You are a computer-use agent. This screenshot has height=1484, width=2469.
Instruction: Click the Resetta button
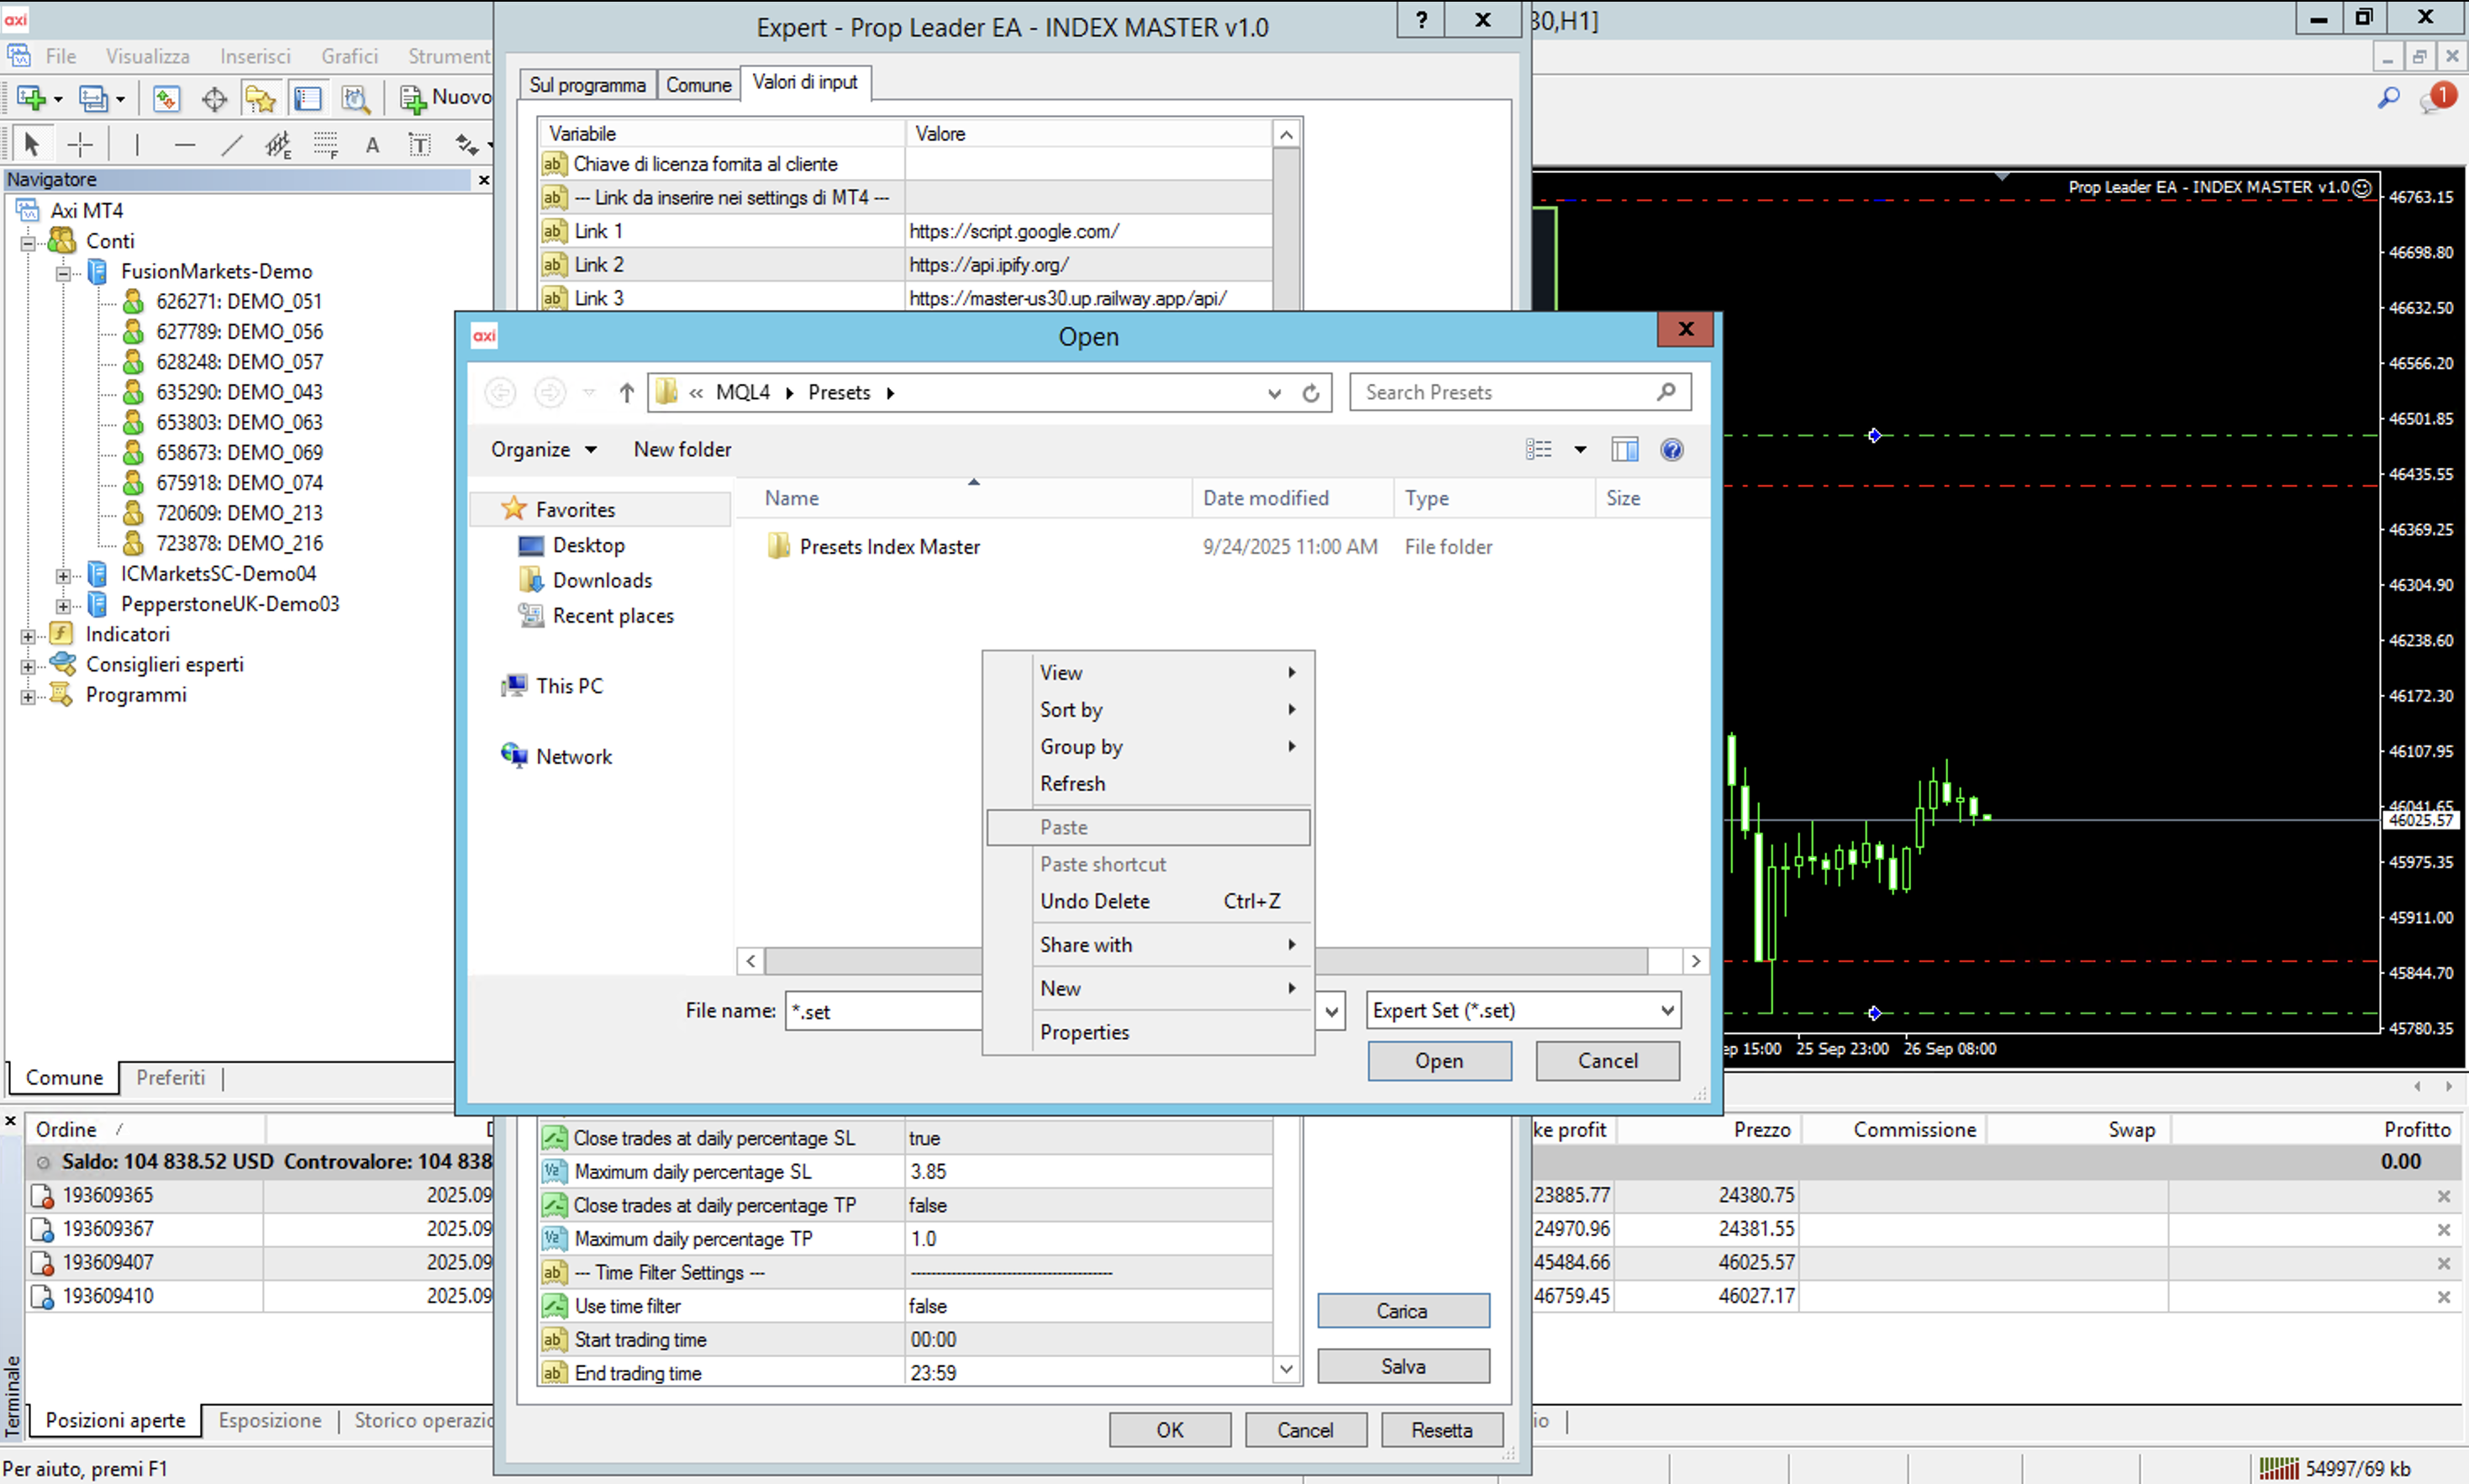point(1440,1430)
